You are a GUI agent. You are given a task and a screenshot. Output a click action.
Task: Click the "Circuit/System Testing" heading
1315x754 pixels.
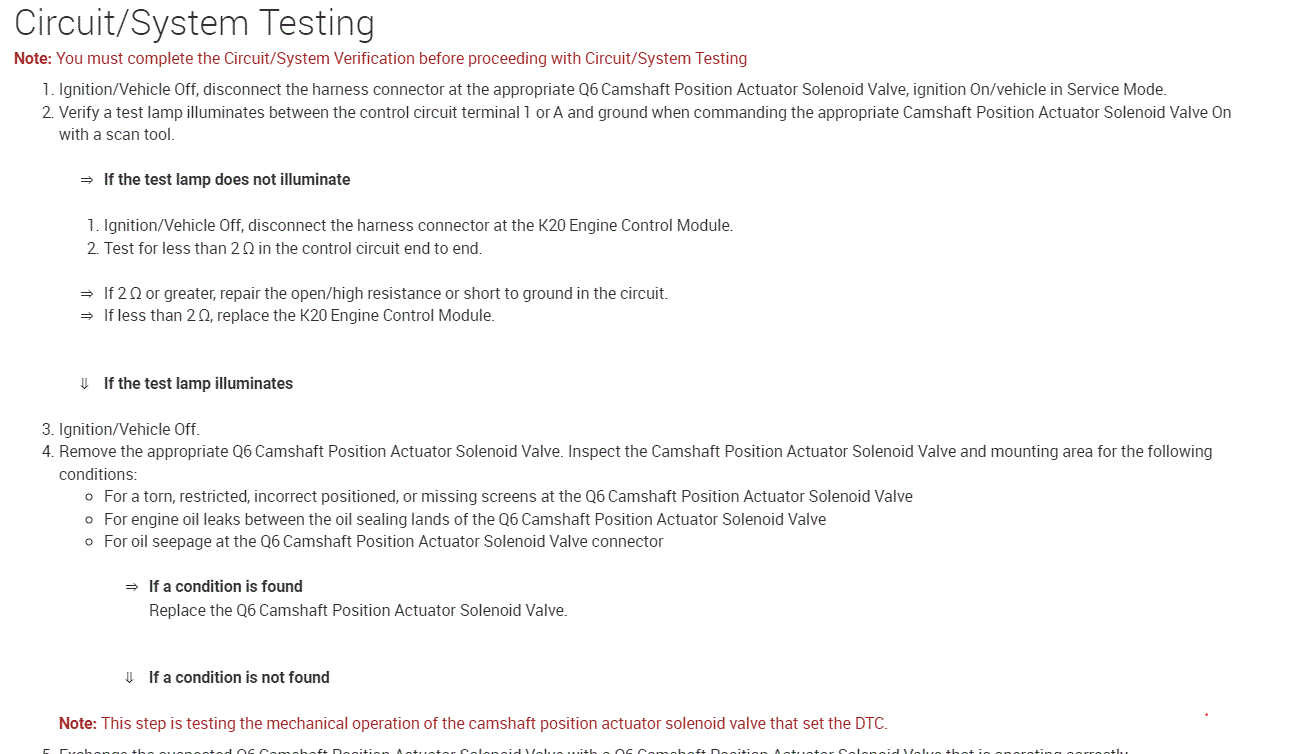tap(194, 23)
